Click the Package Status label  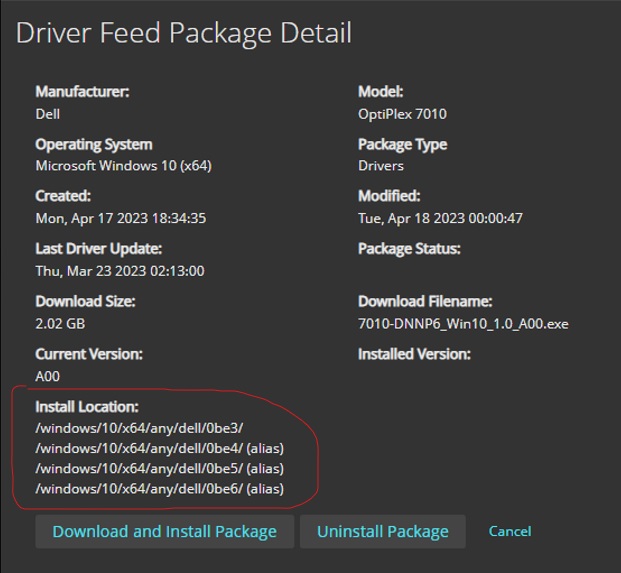tap(410, 249)
